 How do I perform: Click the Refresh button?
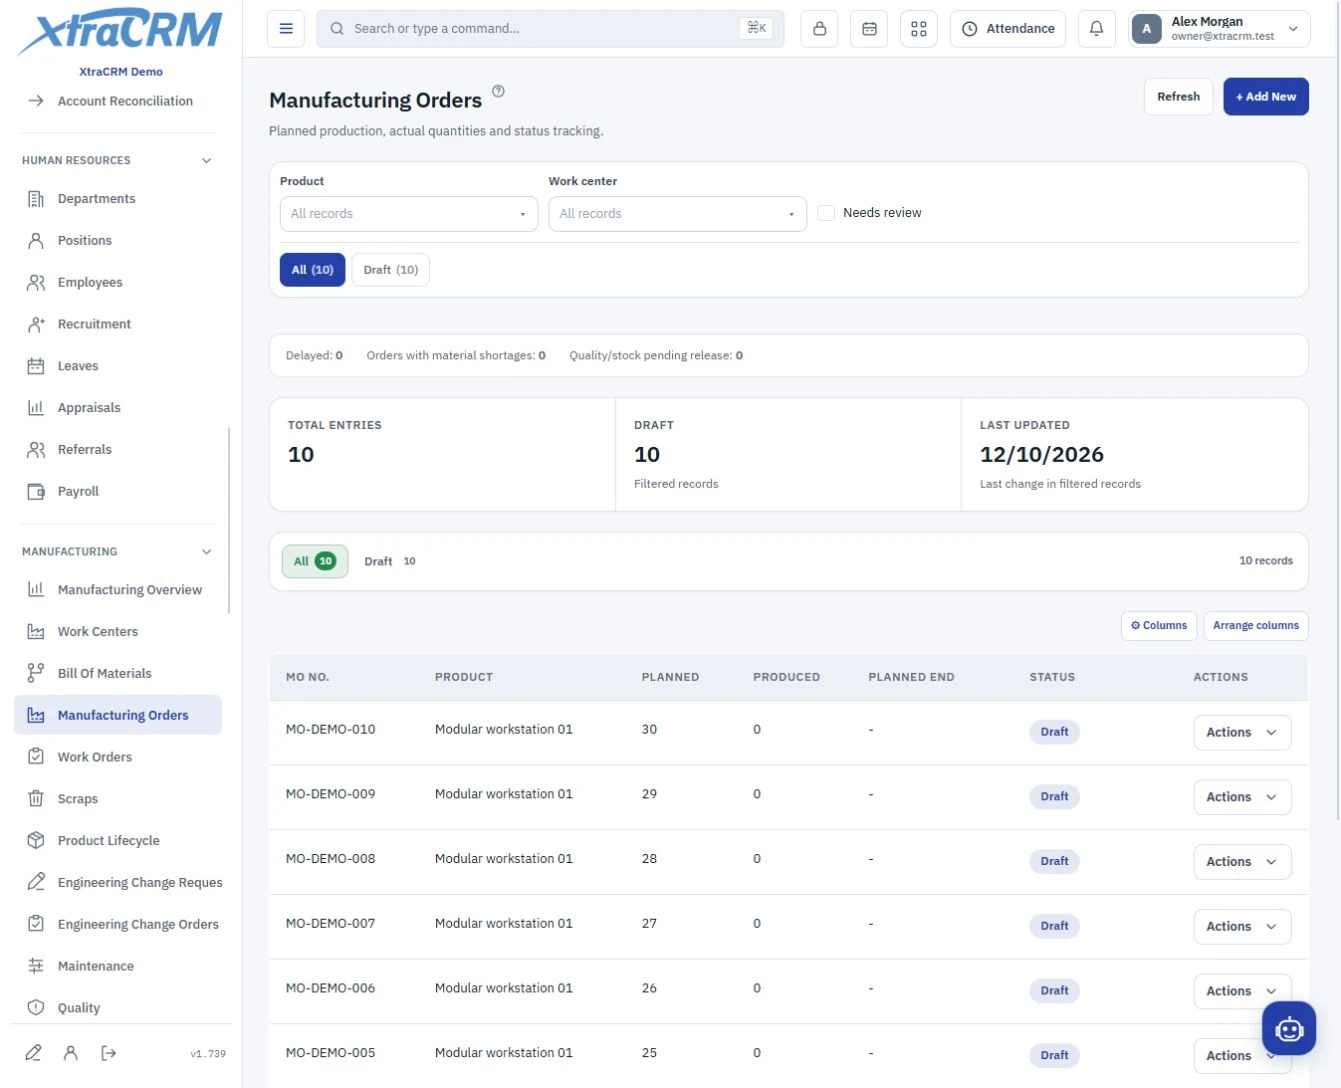pos(1178,97)
